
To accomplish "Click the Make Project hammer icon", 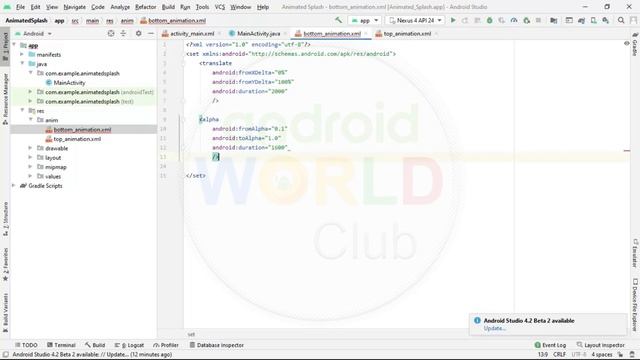I will [x=338, y=20].
